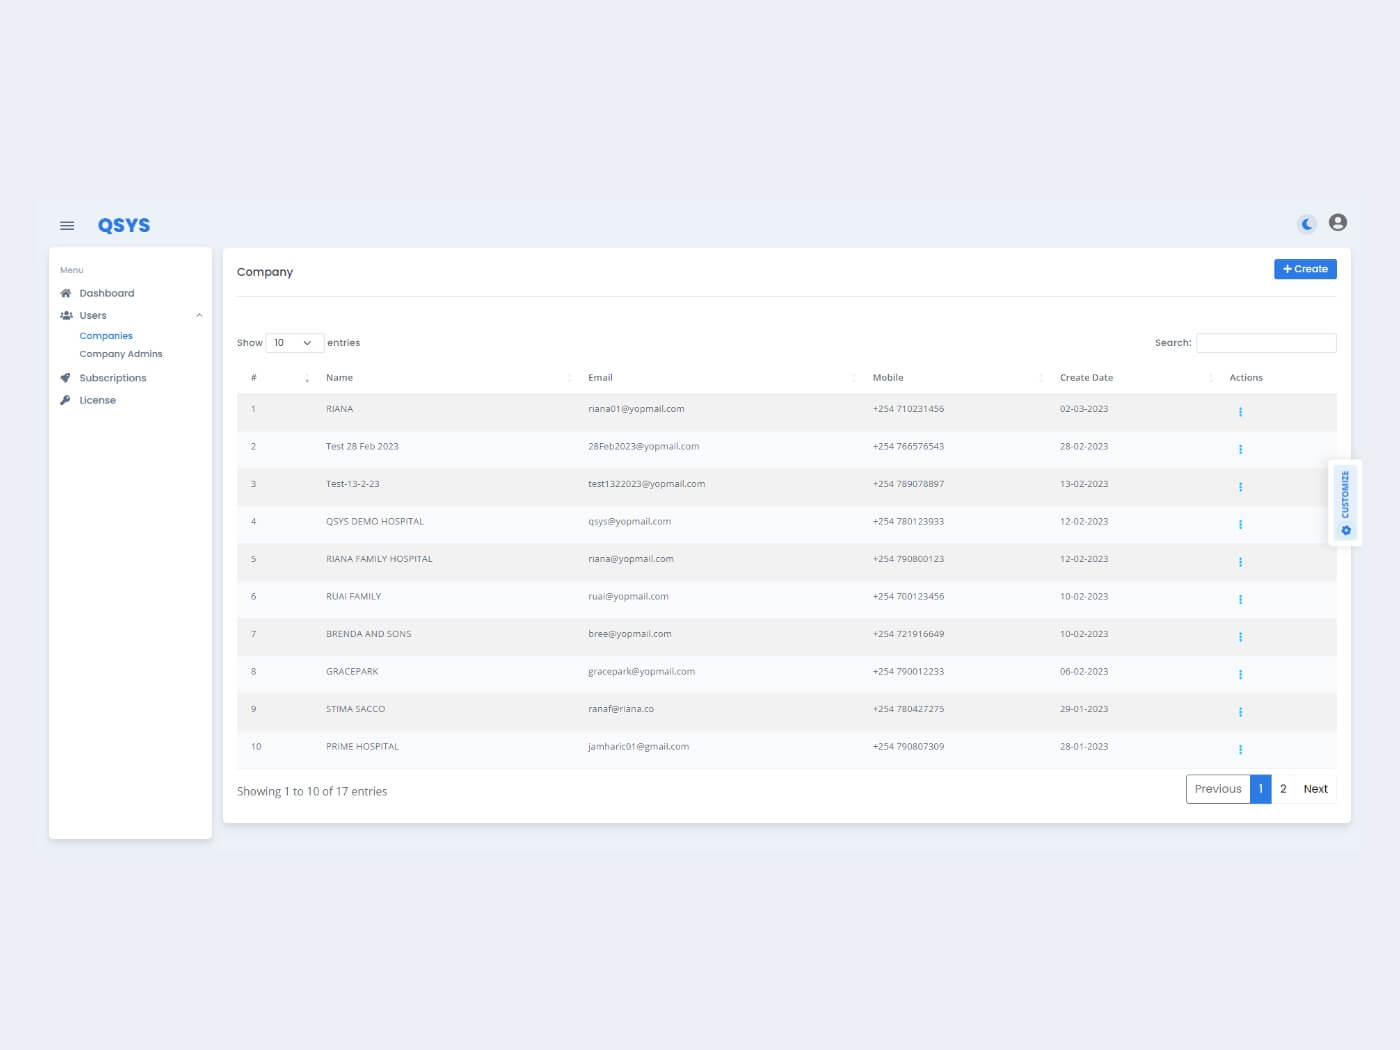
Task: Select email gracepark@yopmail.com
Action: pyautogui.click(x=641, y=672)
